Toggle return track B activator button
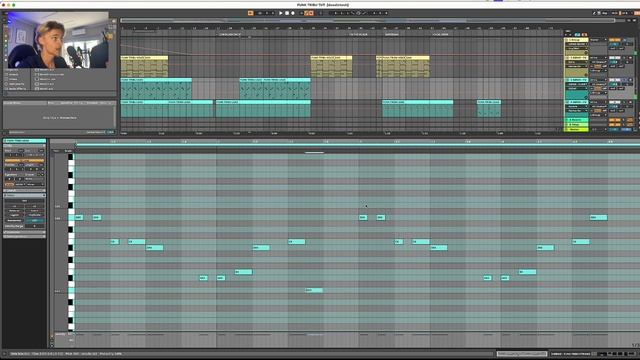Screen dimensions: 640x360 click(615, 125)
